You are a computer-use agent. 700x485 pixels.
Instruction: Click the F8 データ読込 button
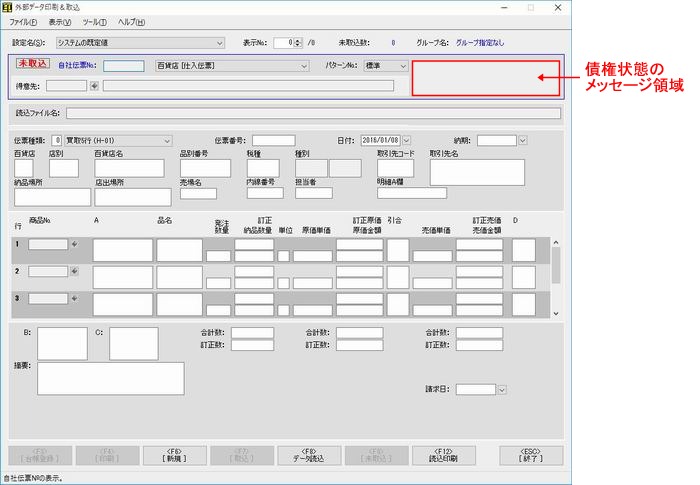click(x=309, y=455)
